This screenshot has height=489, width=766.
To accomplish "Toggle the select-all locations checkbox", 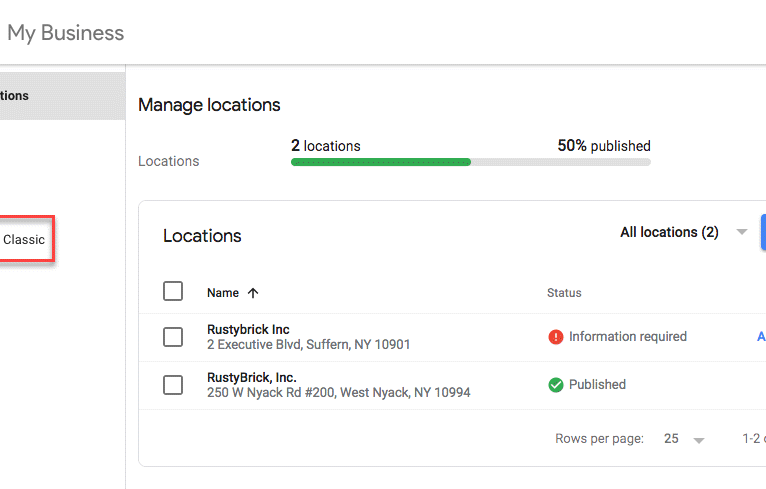I will [173, 291].
